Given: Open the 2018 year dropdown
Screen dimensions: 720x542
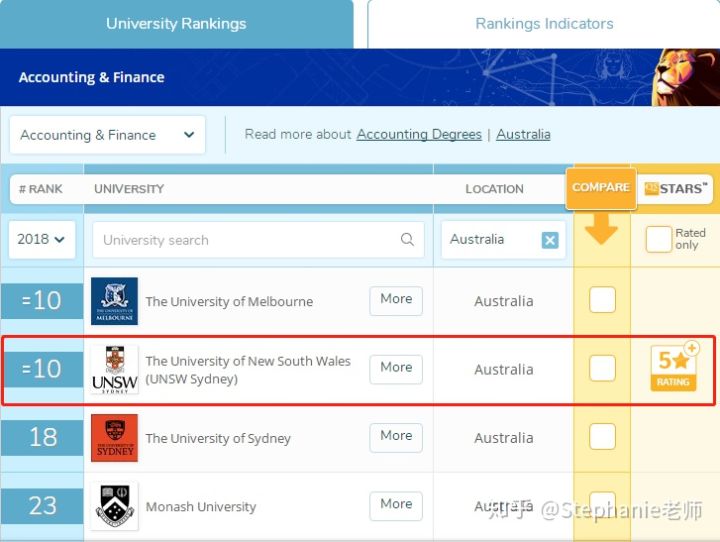Looking at the screenshot, I should (x=42, y=239).
